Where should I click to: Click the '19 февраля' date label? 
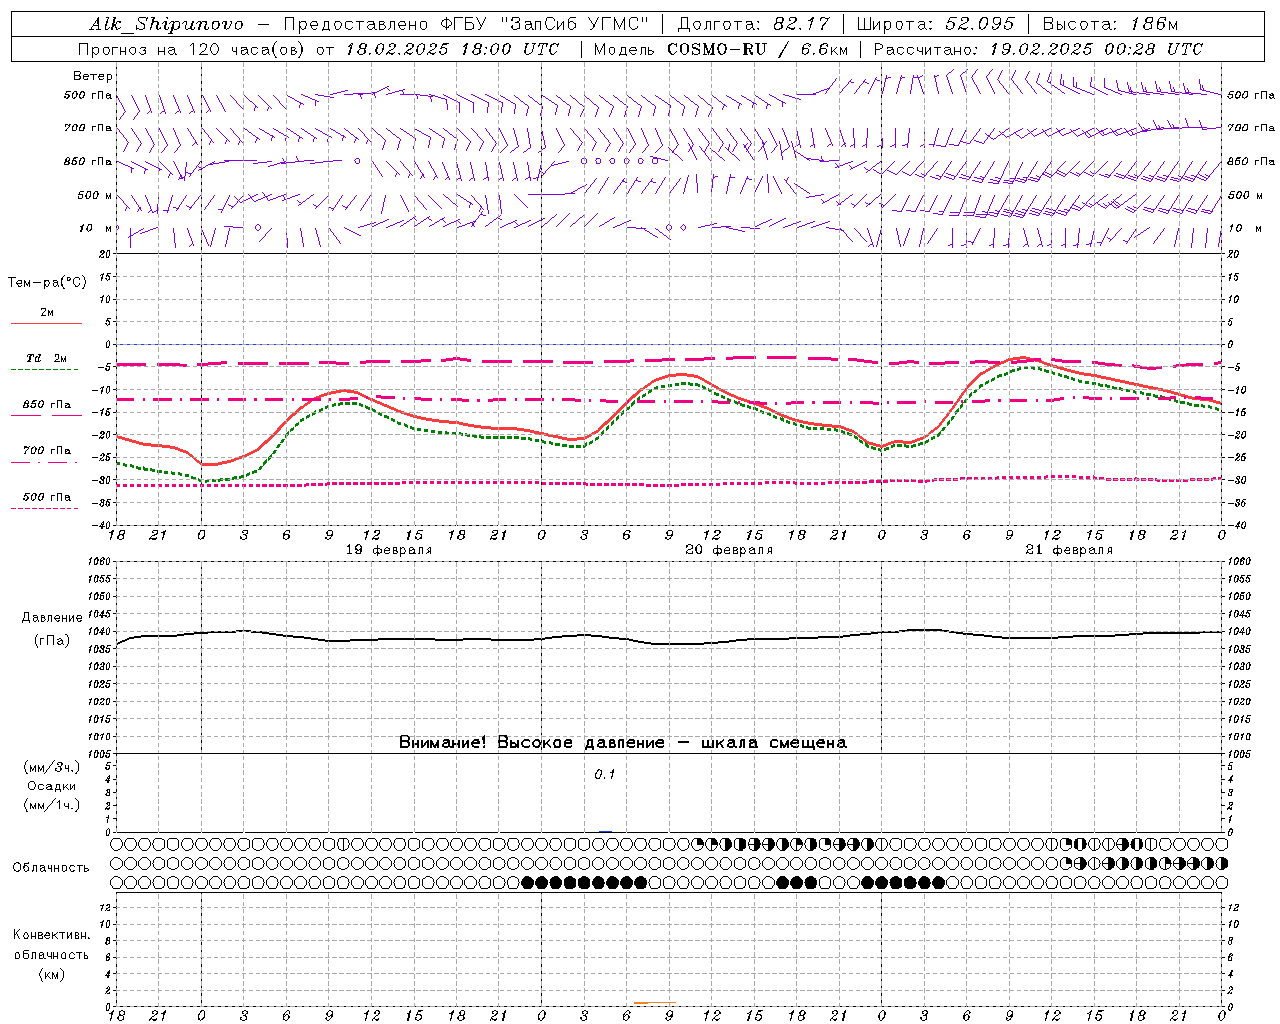tap(389, 550)
